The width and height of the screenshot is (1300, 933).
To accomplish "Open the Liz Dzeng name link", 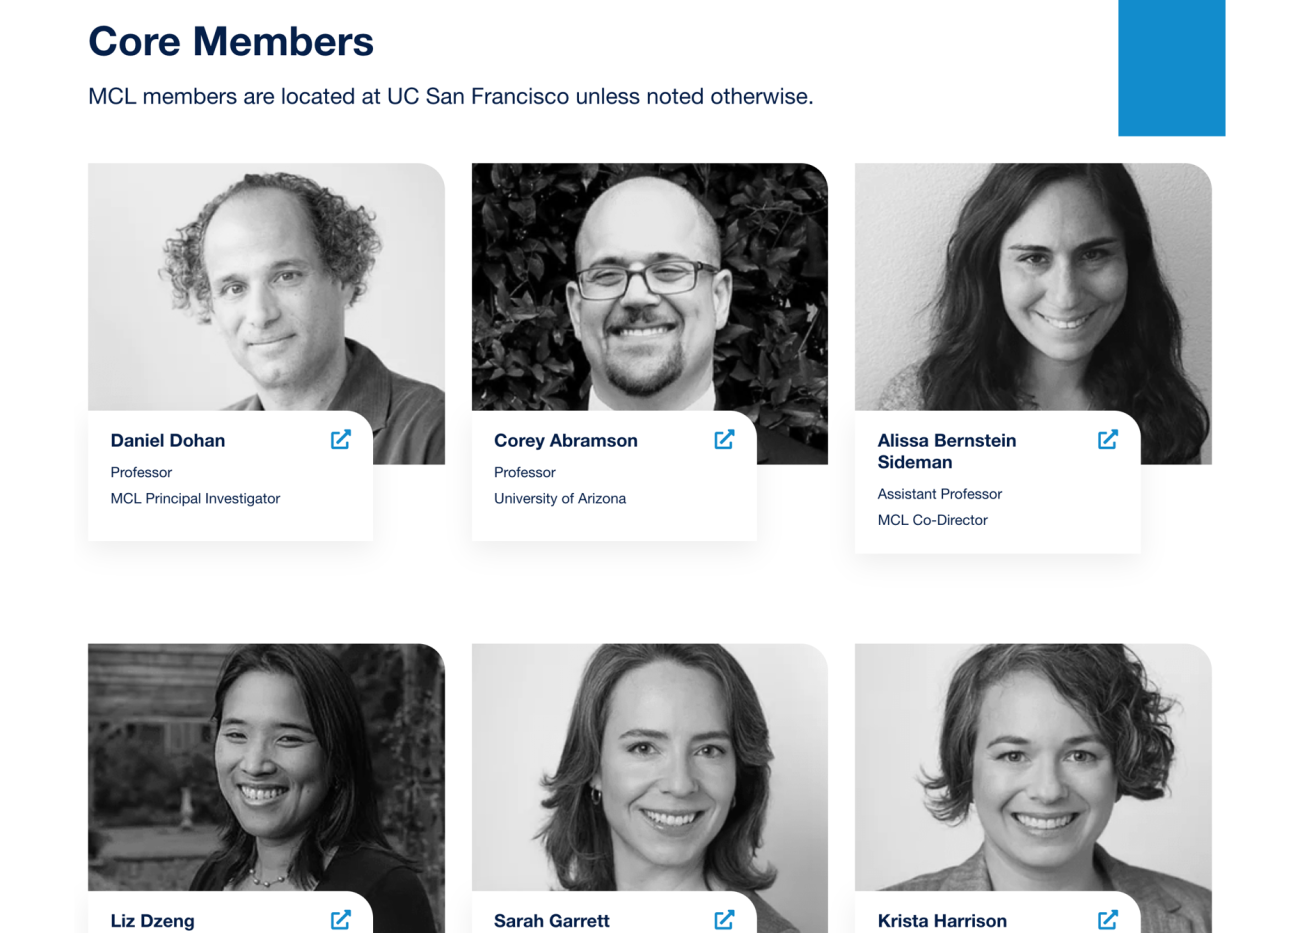I will click(x=152, y=921).
